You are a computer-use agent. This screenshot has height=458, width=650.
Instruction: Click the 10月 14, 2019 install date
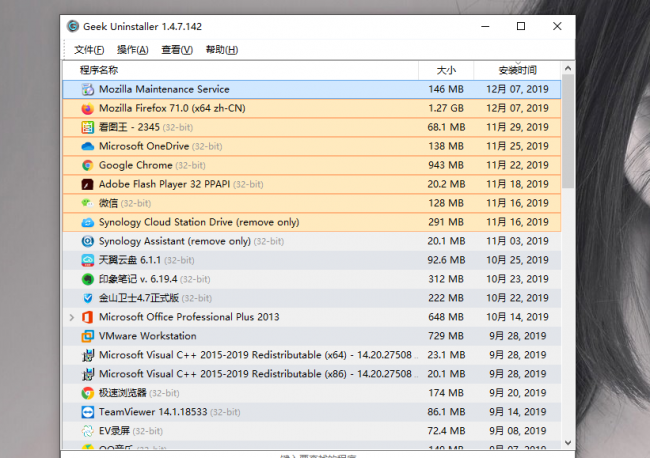click(x=517, y=317)
